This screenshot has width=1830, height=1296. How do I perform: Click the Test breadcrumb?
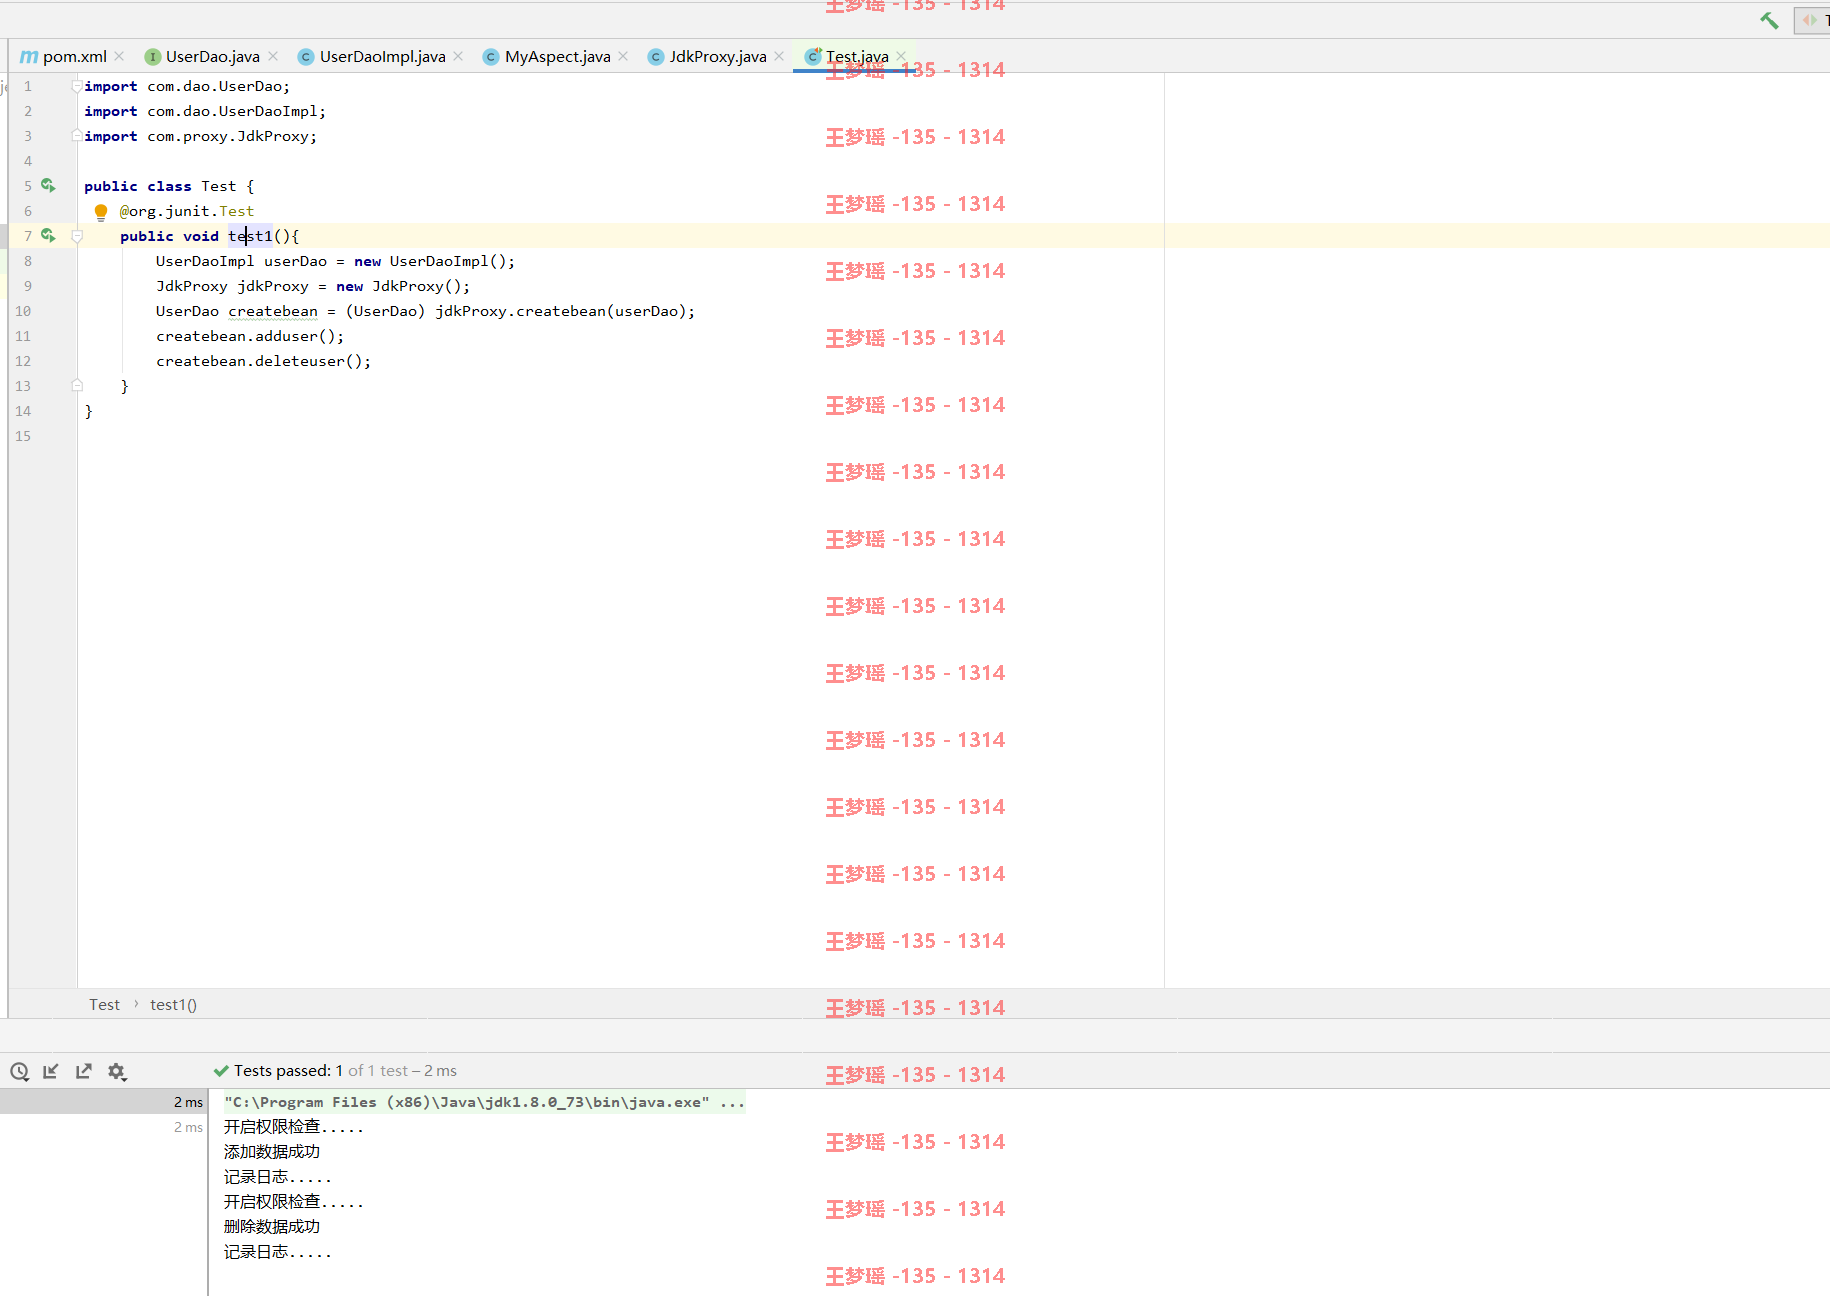104,1005
